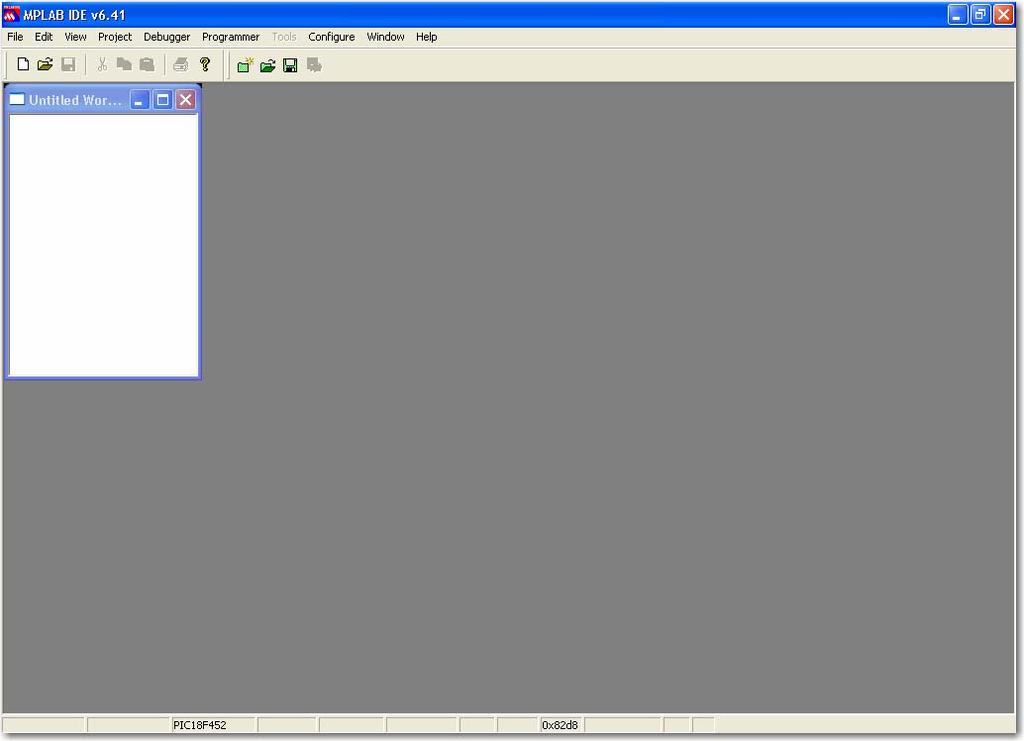
Task: Close the MPLAB IDE application
Action: click(1003, 14)
